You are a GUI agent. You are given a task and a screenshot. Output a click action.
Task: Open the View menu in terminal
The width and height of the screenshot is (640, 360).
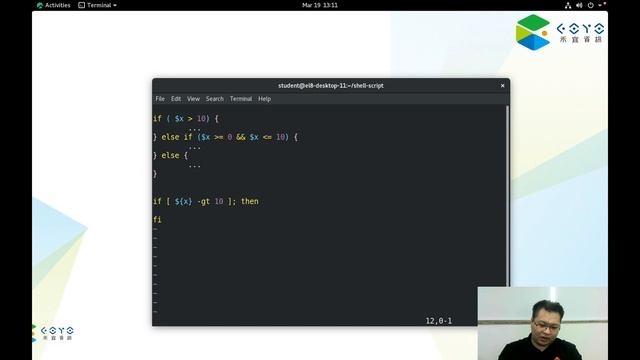click(193, 99)
